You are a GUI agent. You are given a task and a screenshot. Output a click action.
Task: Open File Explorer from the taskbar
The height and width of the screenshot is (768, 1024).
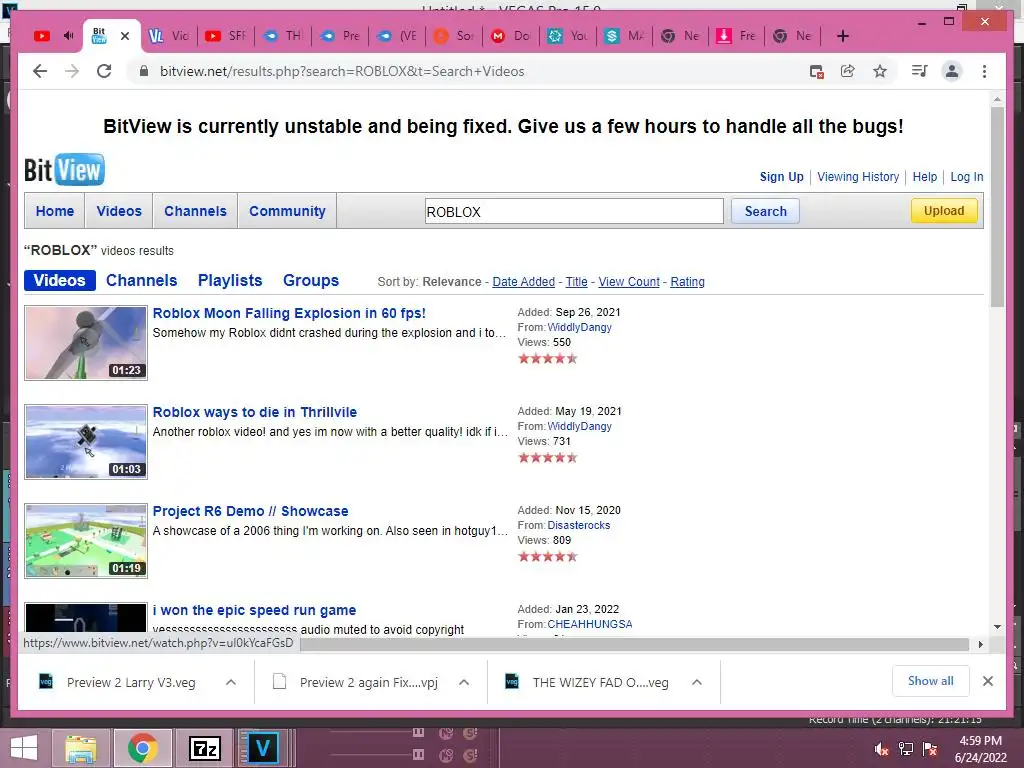tap(81, 748)
